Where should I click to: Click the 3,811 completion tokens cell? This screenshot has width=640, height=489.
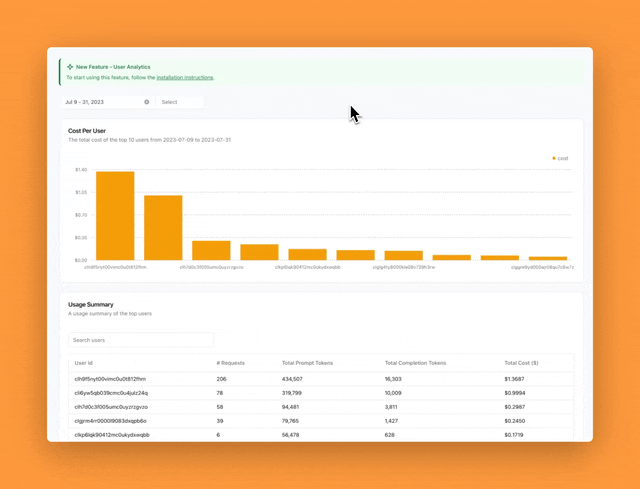point(391,407)
